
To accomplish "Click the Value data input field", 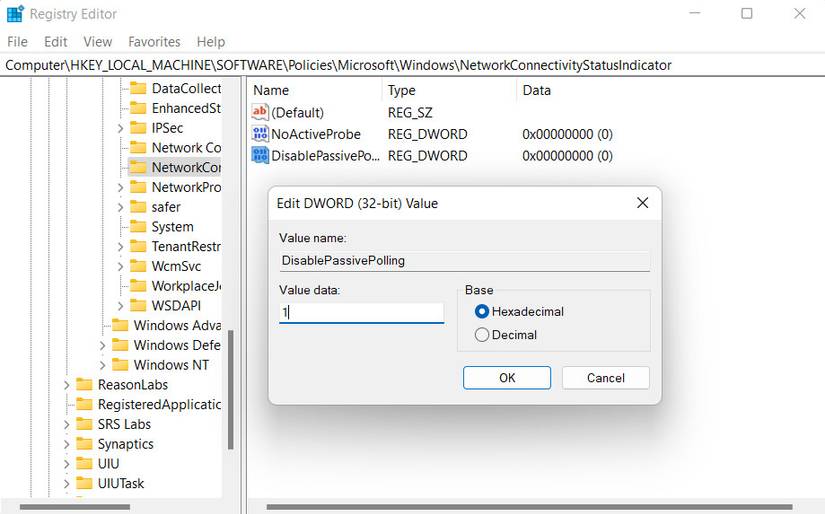I will pyautogui.click(x=361, y=313).
